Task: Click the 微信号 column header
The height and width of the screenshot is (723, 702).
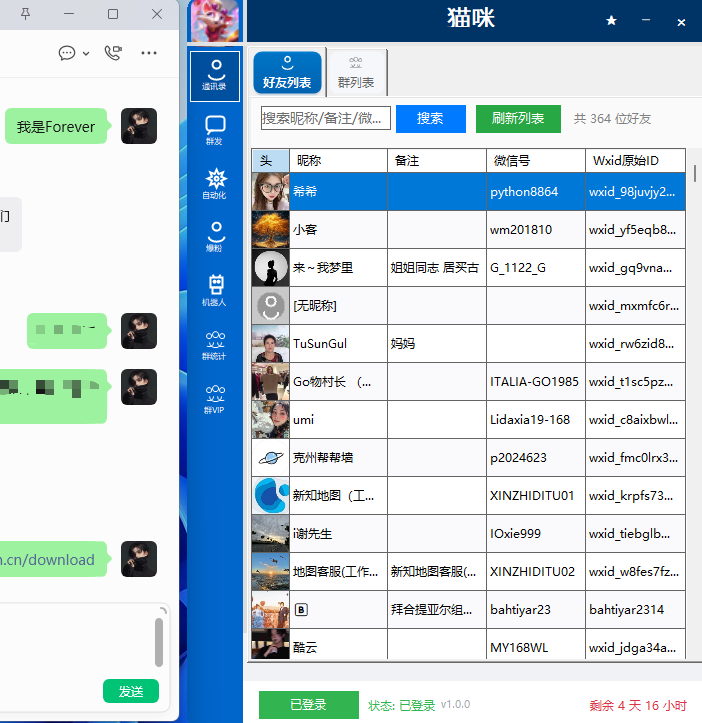Action: pos(535,160)
